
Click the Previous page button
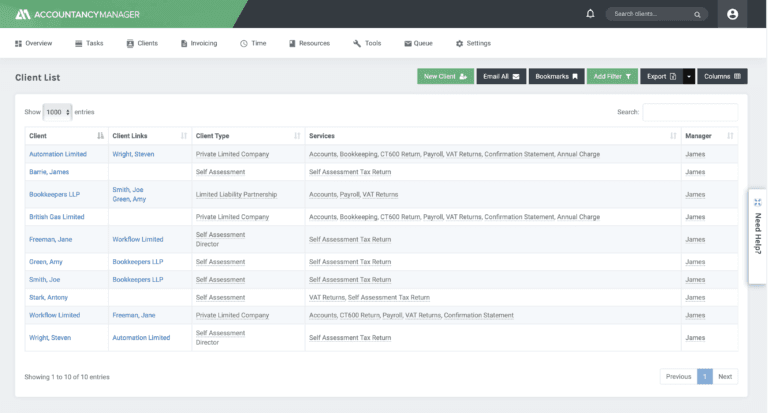click(x=678, y=376)
